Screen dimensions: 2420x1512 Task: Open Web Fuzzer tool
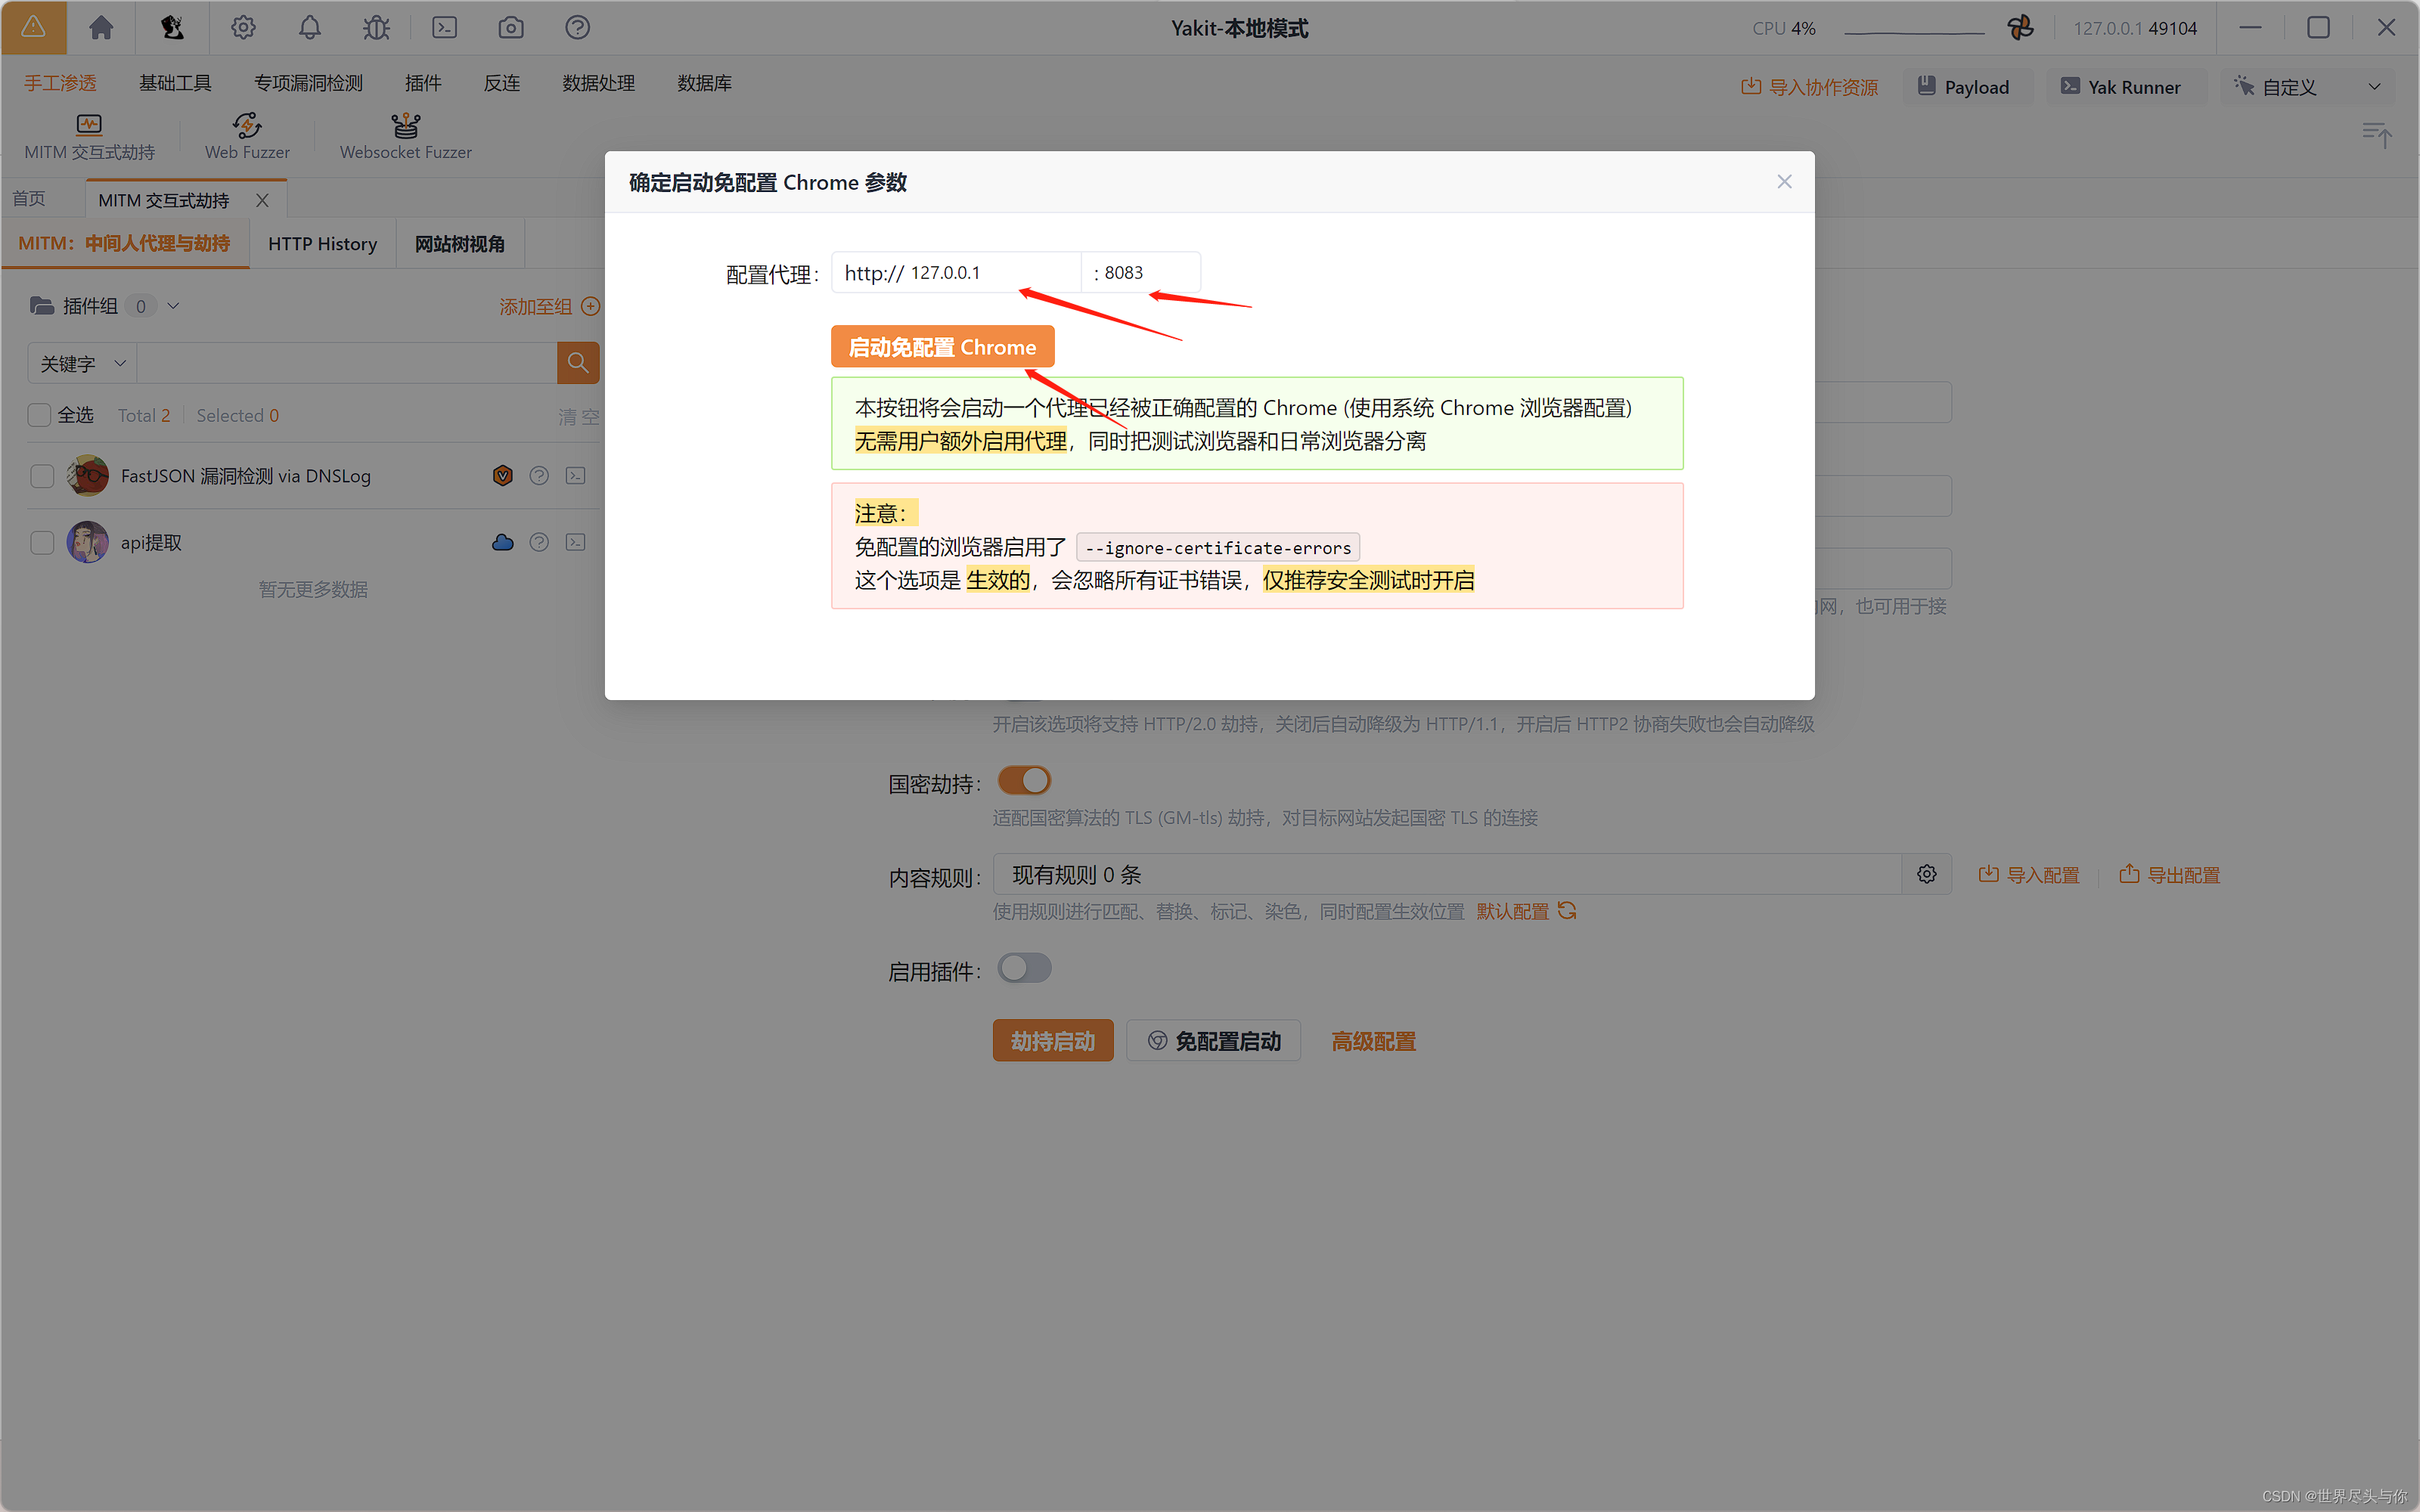pos(246,135)
